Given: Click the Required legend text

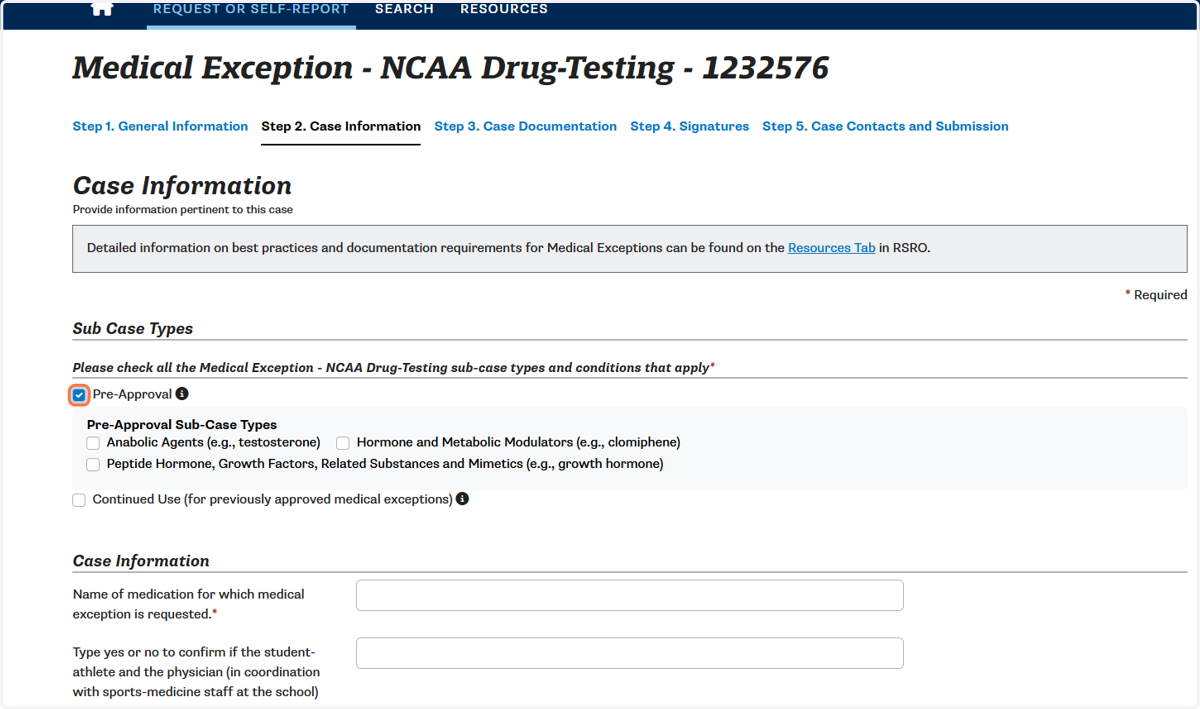Looking at the screenshot, I should tap(1156, 295).
